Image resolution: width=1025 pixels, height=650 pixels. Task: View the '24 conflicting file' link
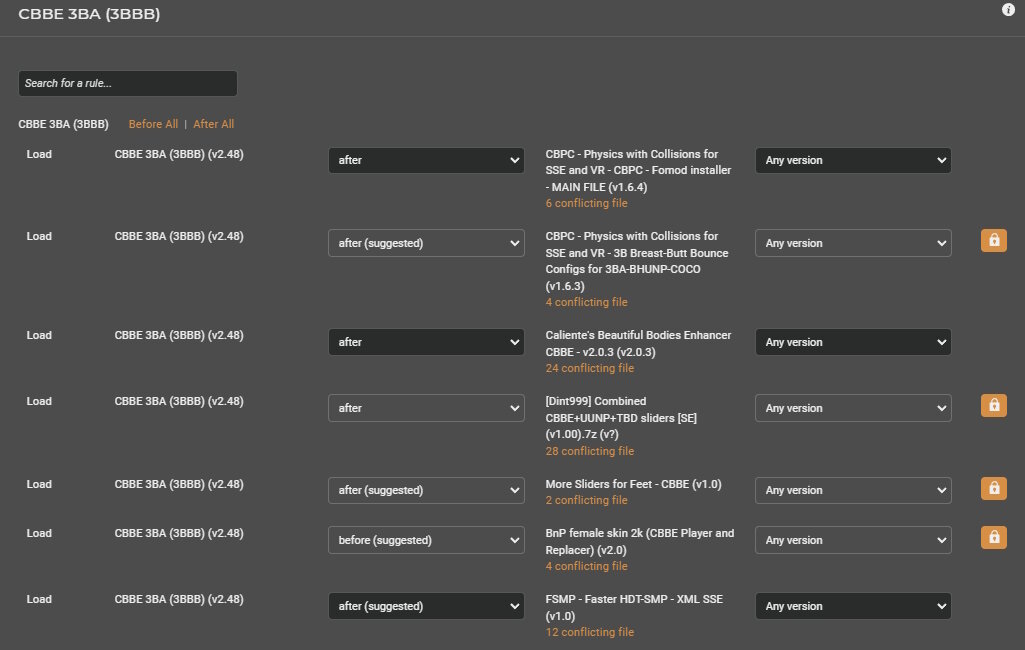pyautogui.click(x=589, y=368)
